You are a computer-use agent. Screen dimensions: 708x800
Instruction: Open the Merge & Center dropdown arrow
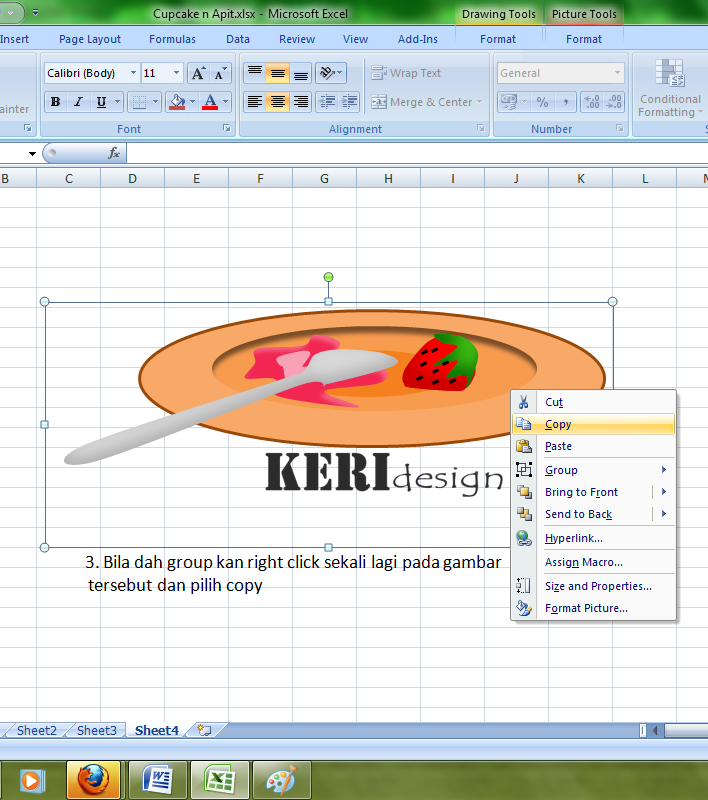click(479, 102)
